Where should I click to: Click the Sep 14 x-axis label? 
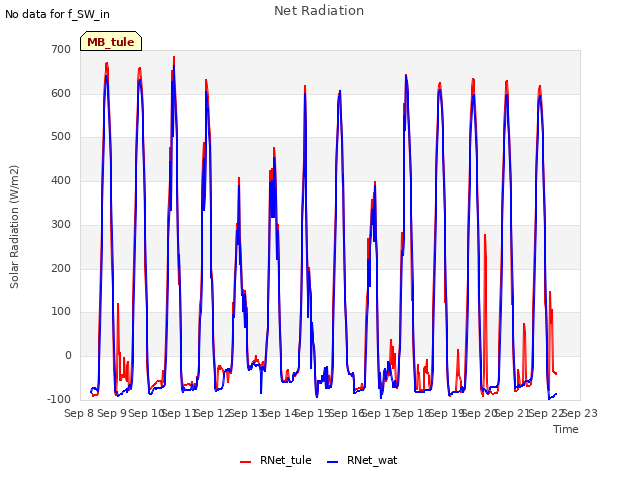279,413
